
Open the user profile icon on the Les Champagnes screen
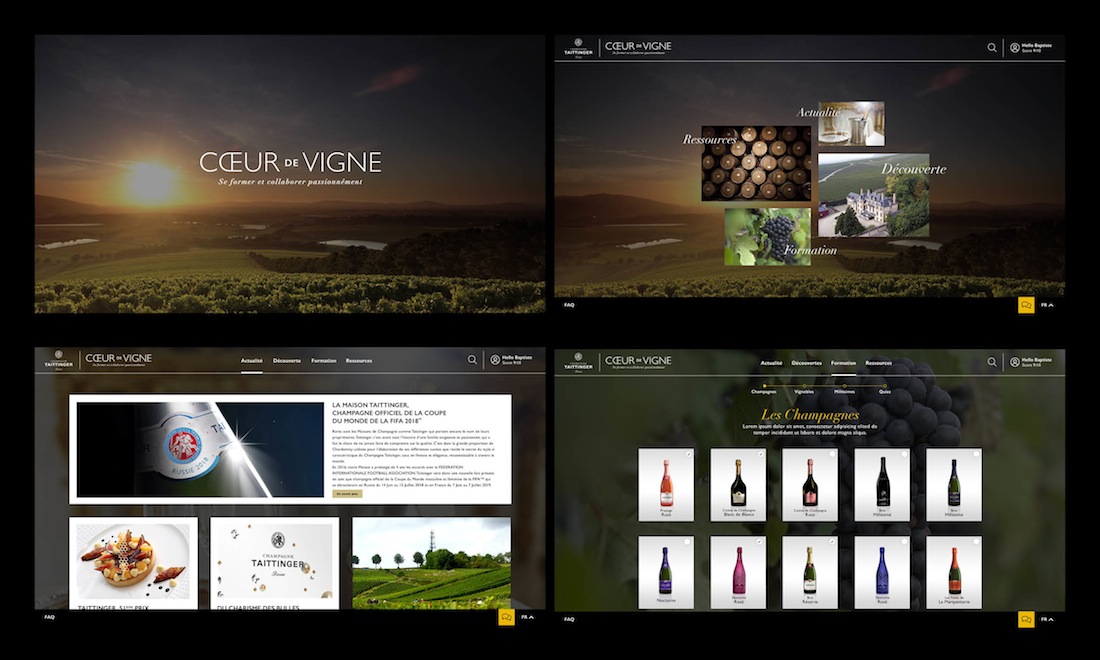point(1014,362)
